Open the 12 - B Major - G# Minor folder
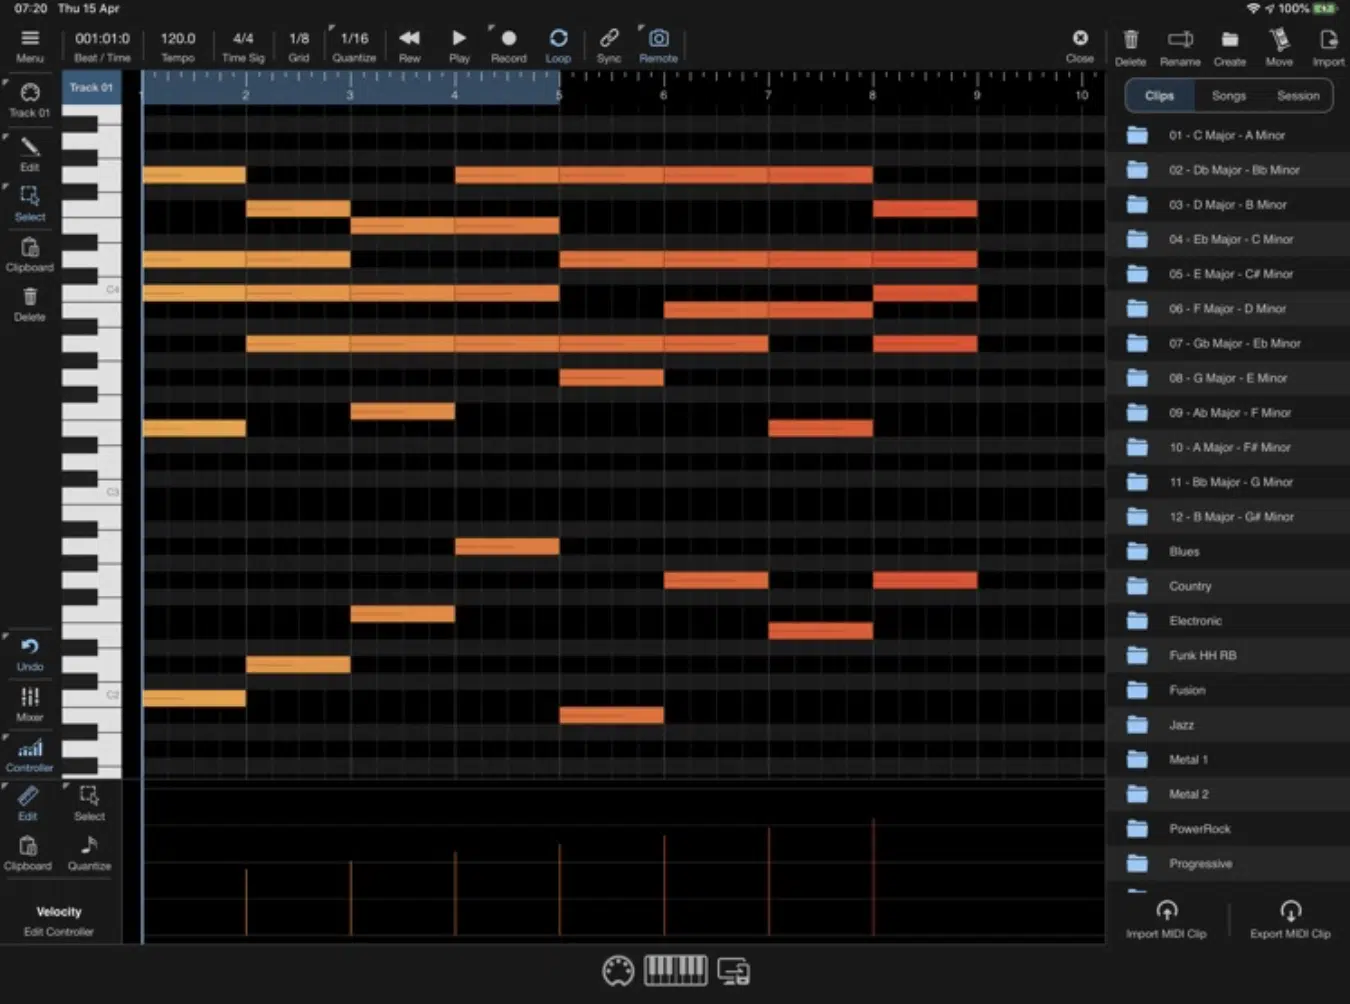This screenshot has width=1350, height=1004. coord(1229,517)
